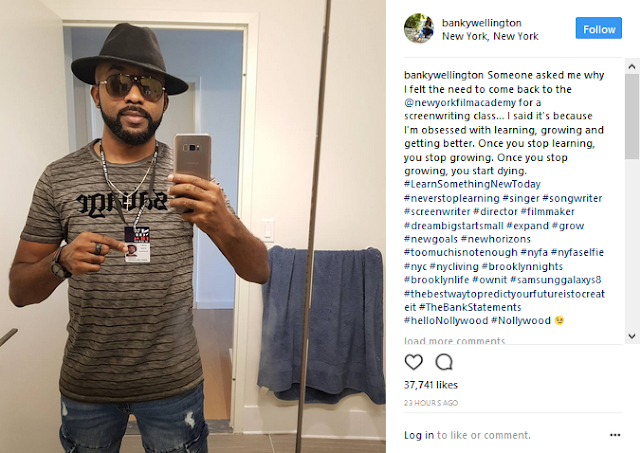Open the comment speech bubble icon
640x453 pixels.
(444, 362)
